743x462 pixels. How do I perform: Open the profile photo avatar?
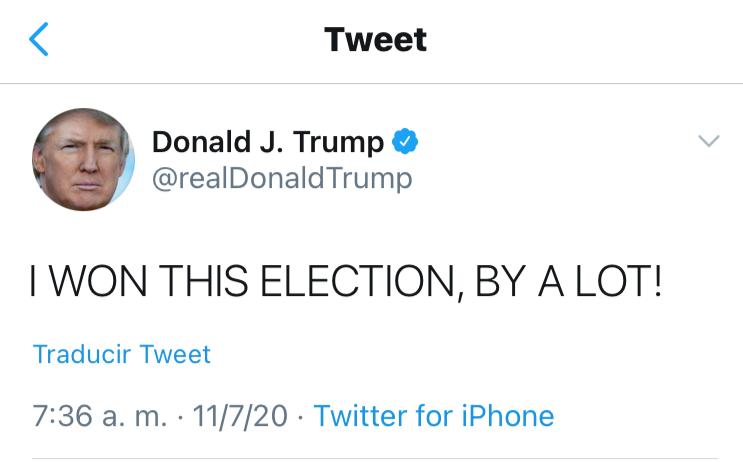(83, 159)
